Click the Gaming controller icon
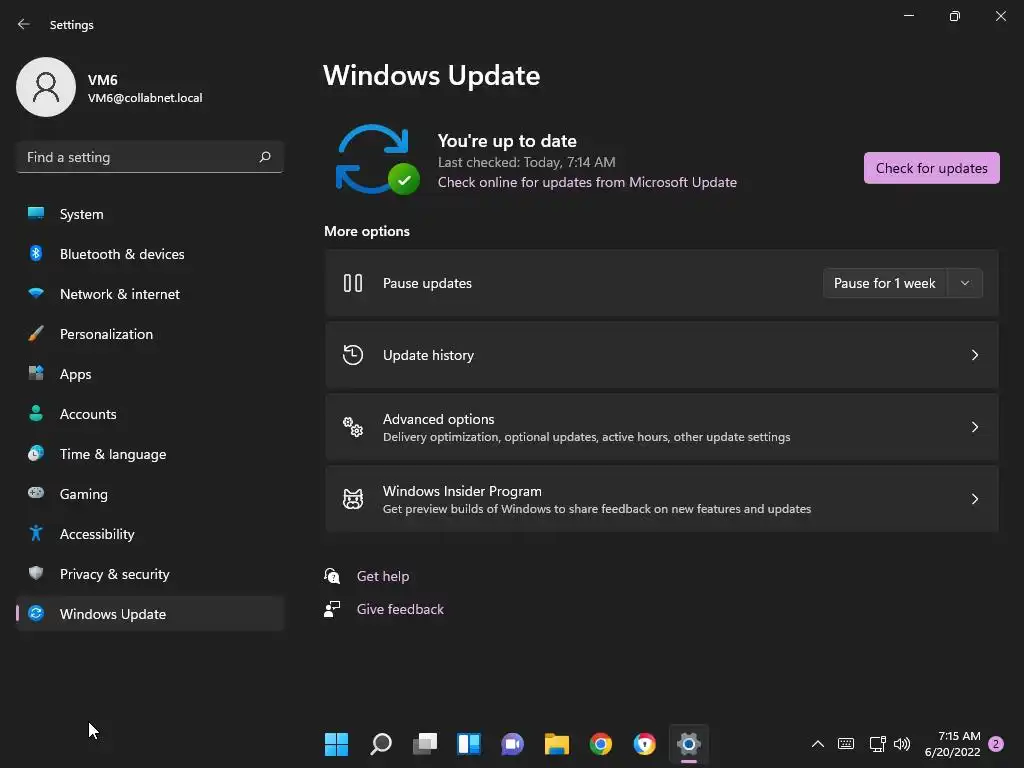Screen dimensions: 1024x768 coord(36,493)
